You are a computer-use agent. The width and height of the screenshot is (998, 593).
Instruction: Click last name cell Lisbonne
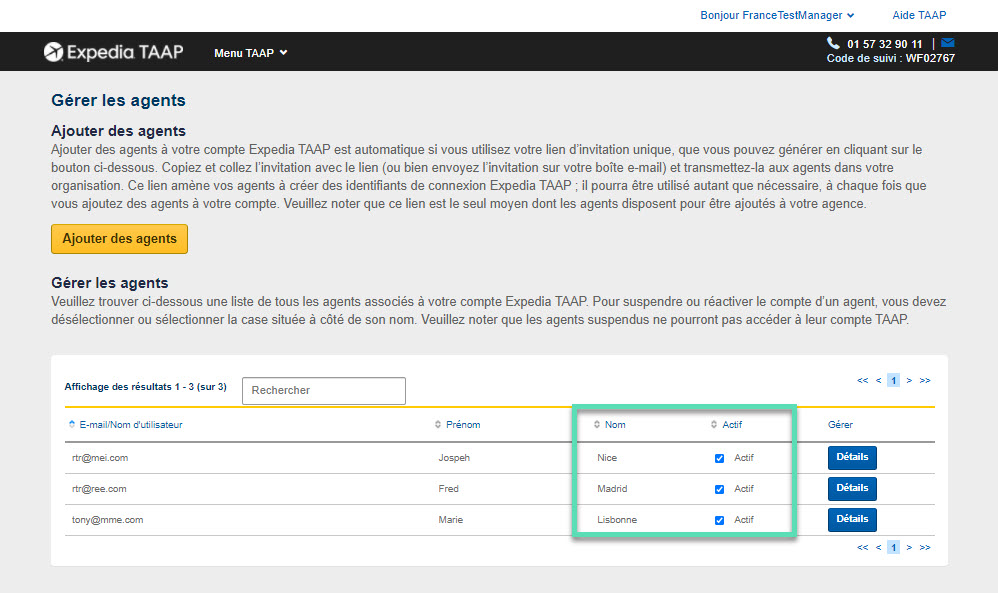pos(617,520)
